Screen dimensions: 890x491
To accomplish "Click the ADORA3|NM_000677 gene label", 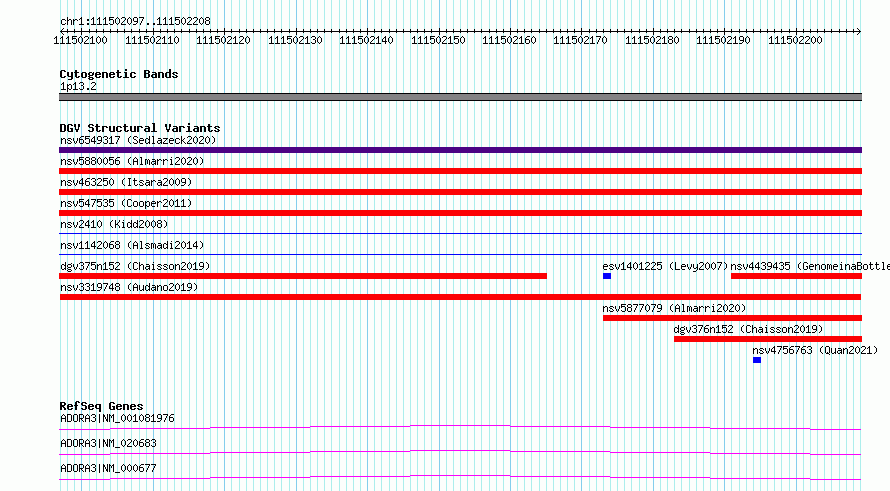I will (x=108, y=468).
